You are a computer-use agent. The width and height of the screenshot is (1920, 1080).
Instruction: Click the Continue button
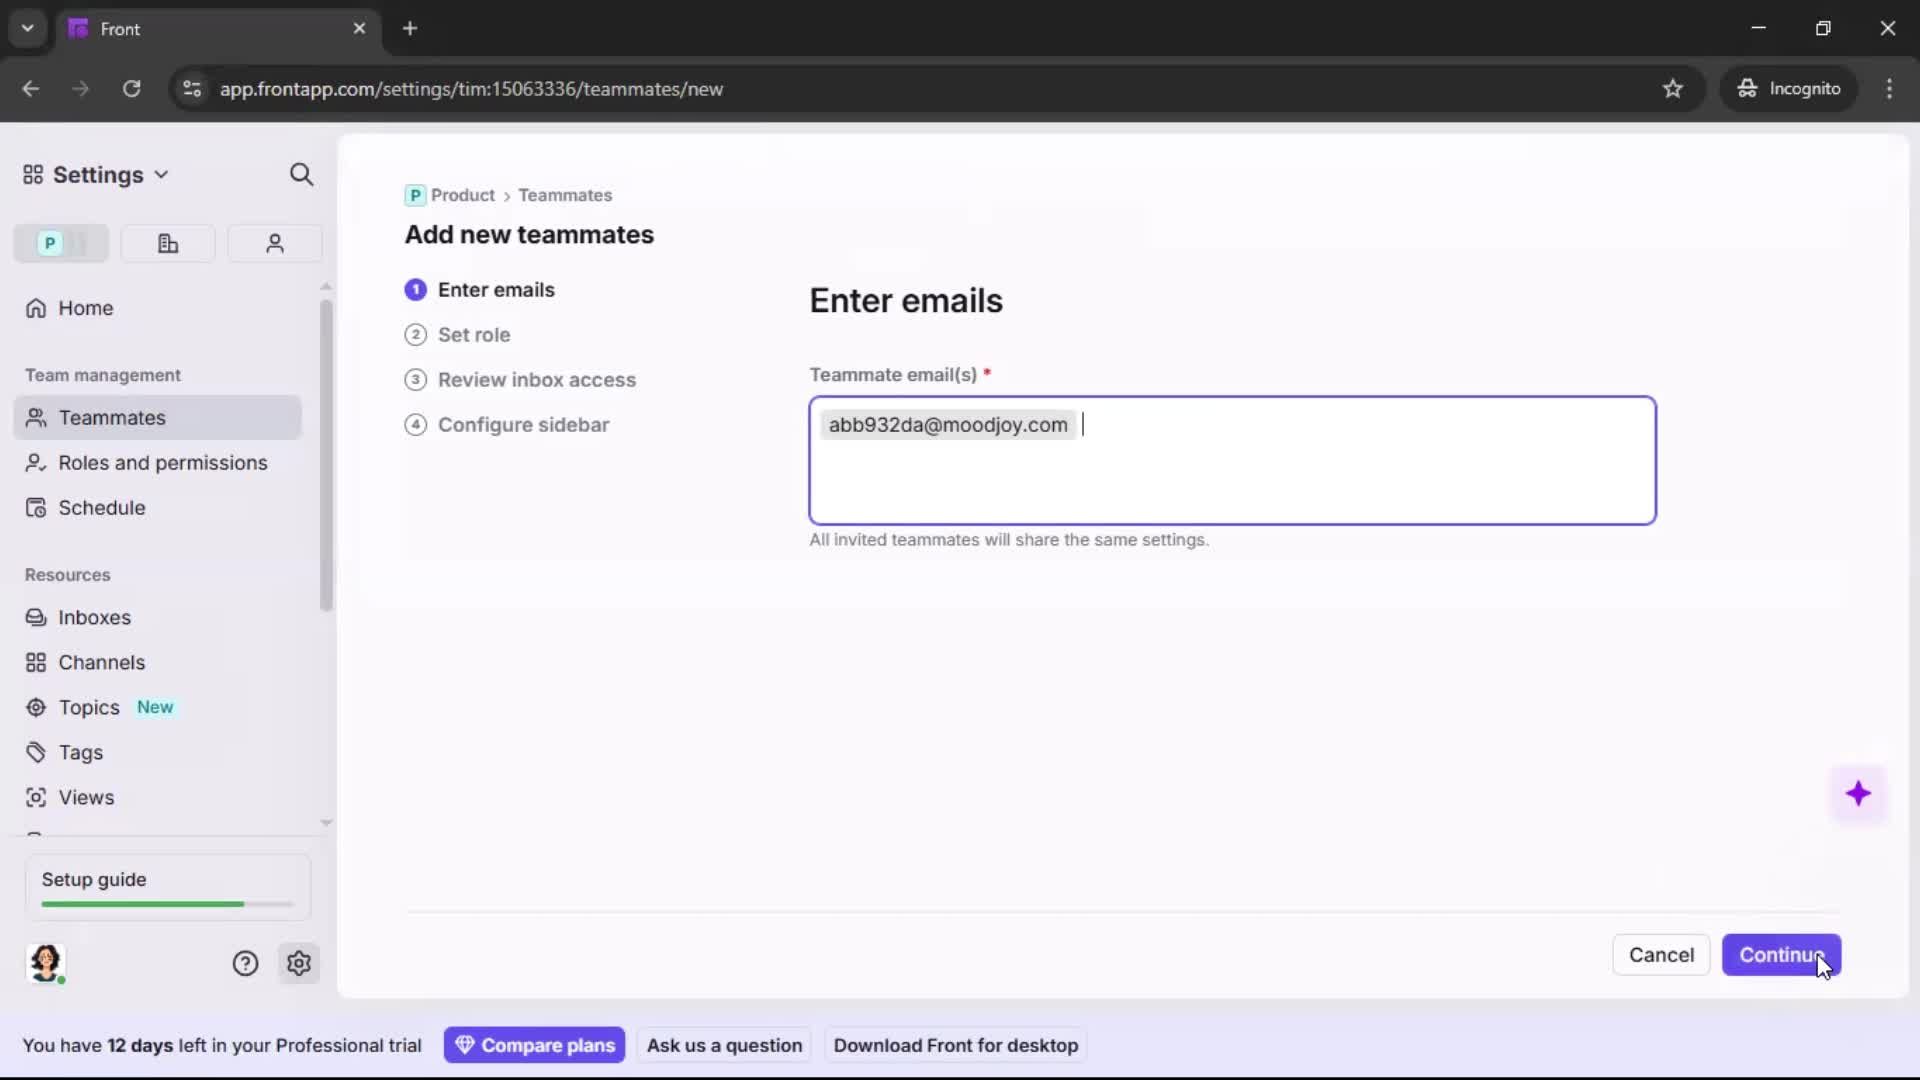(x=1781, y=955)
